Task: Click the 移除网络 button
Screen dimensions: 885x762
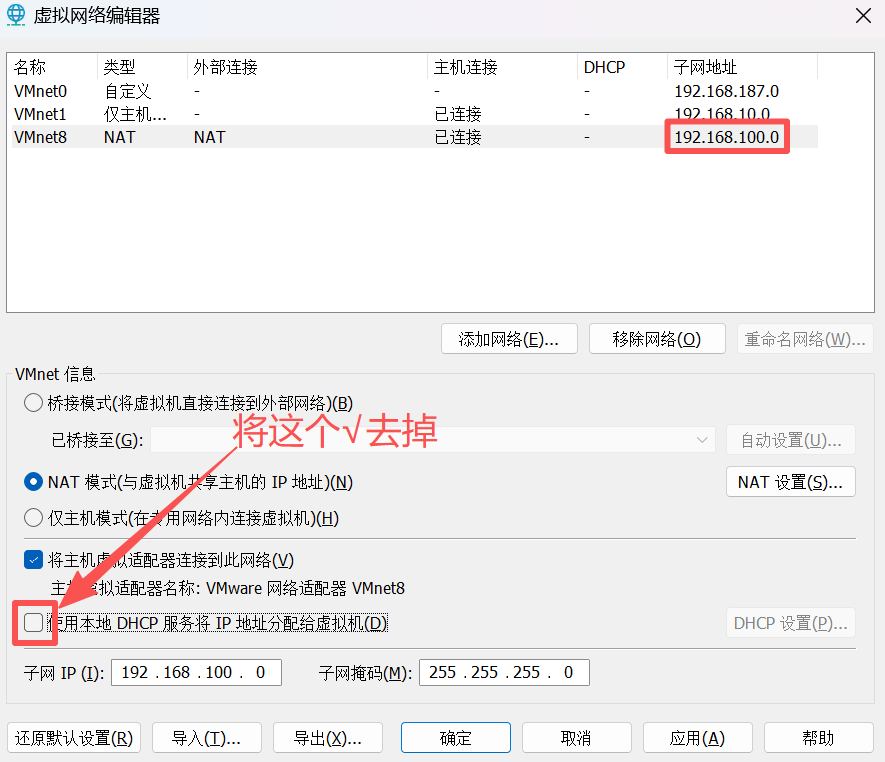Action: [657, 339]
